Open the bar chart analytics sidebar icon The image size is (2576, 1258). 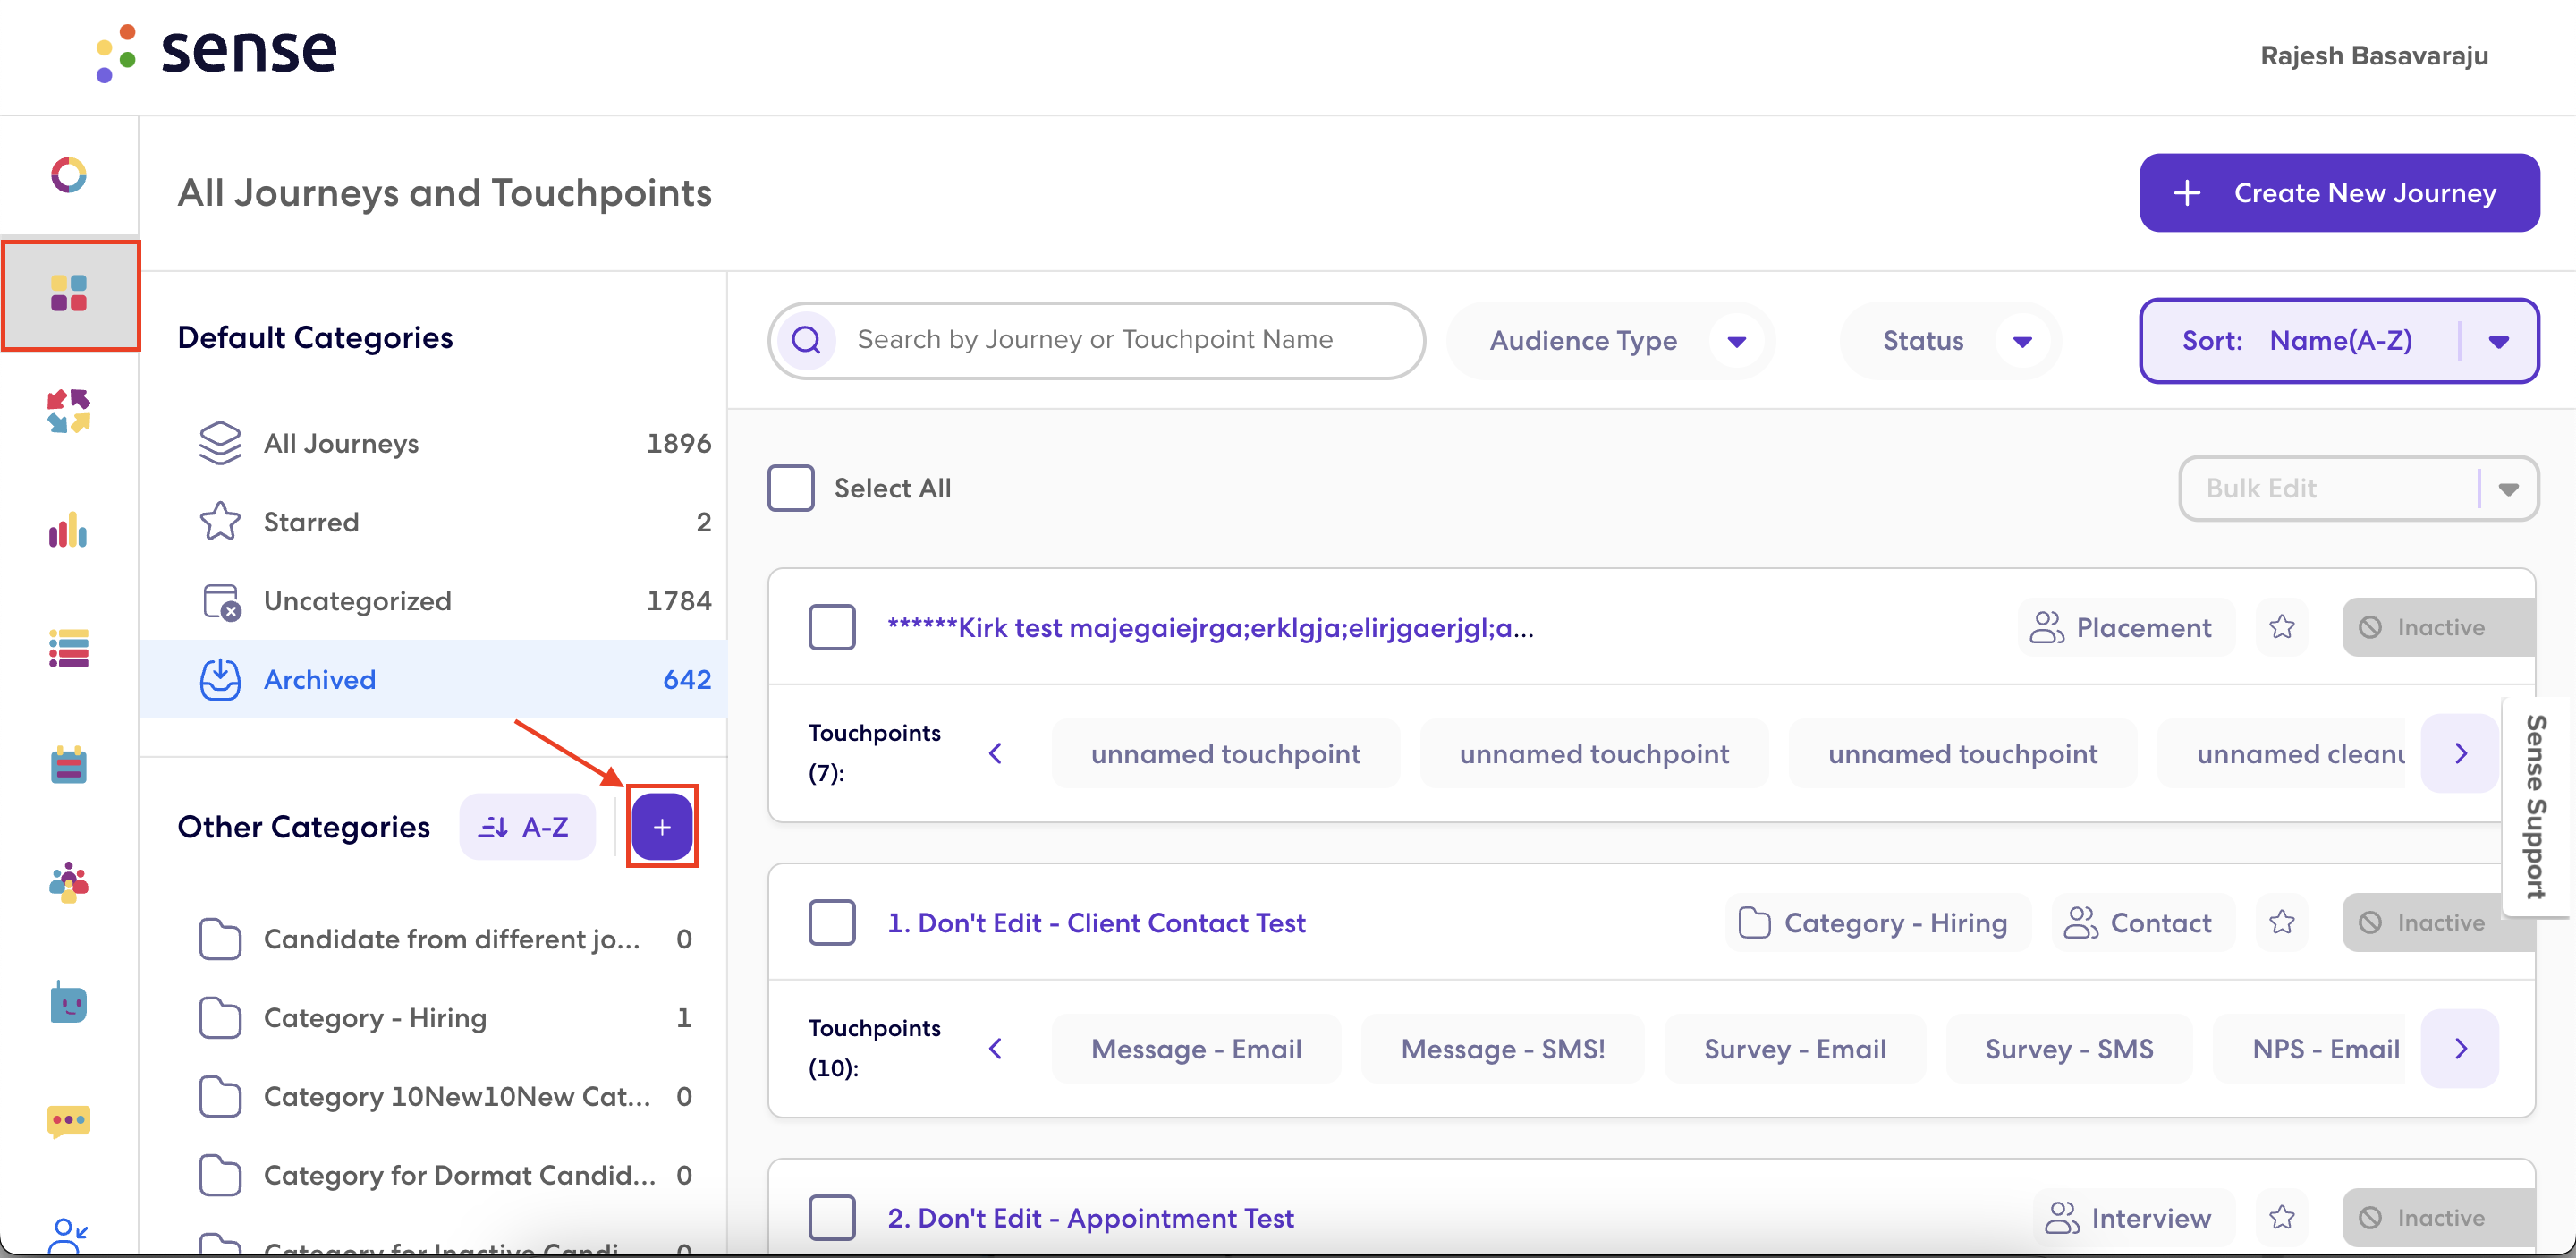[69, 531]
